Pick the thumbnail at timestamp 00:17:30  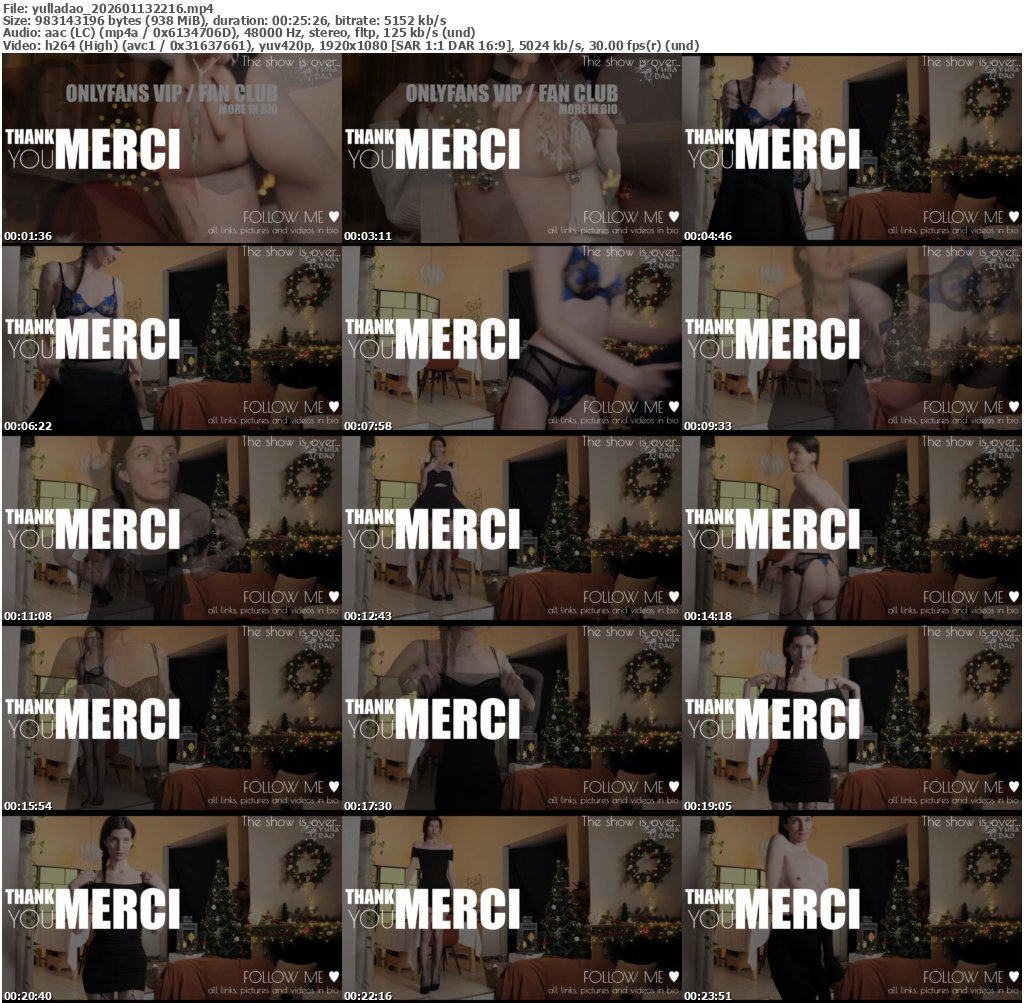click(512, 719)
